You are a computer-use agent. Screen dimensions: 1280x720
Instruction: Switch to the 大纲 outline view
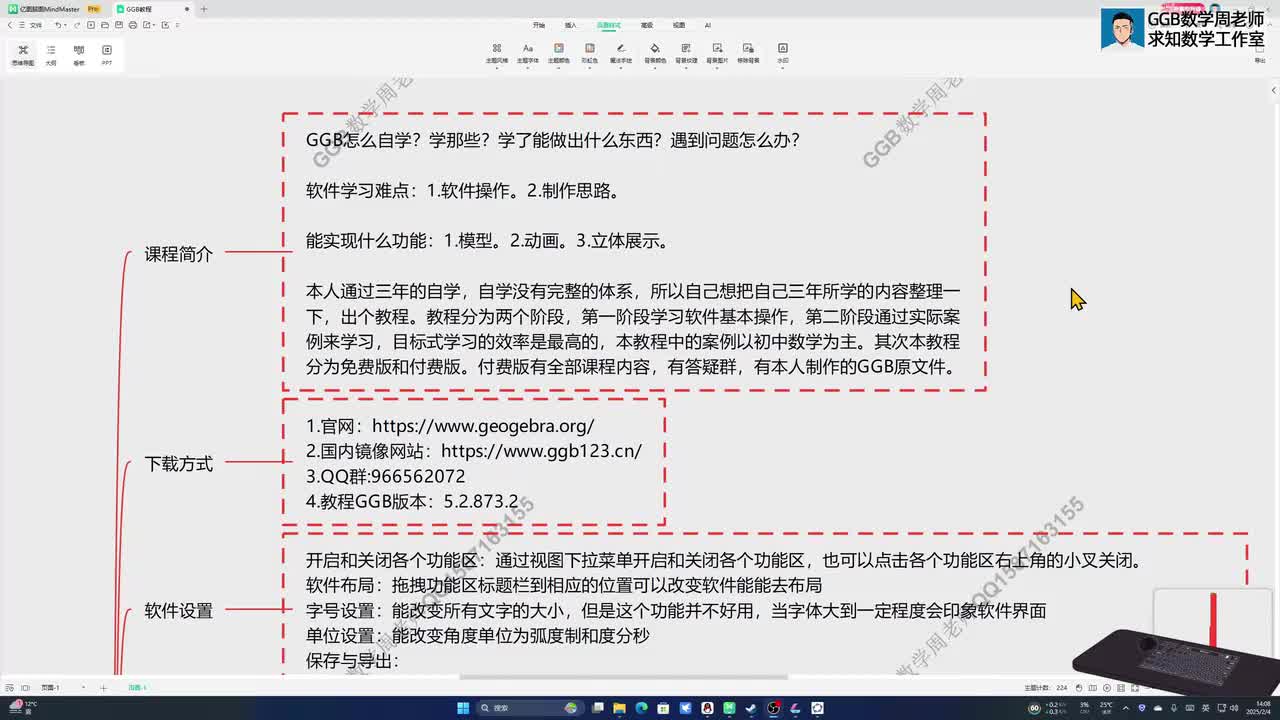coord(51,55)
